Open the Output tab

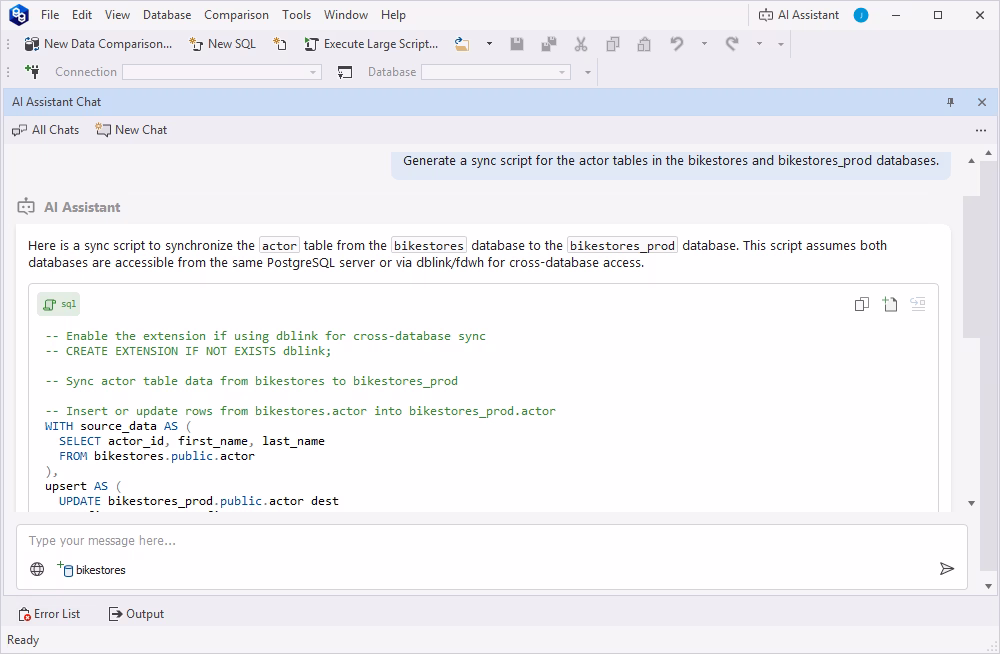(x=136, y=614)
